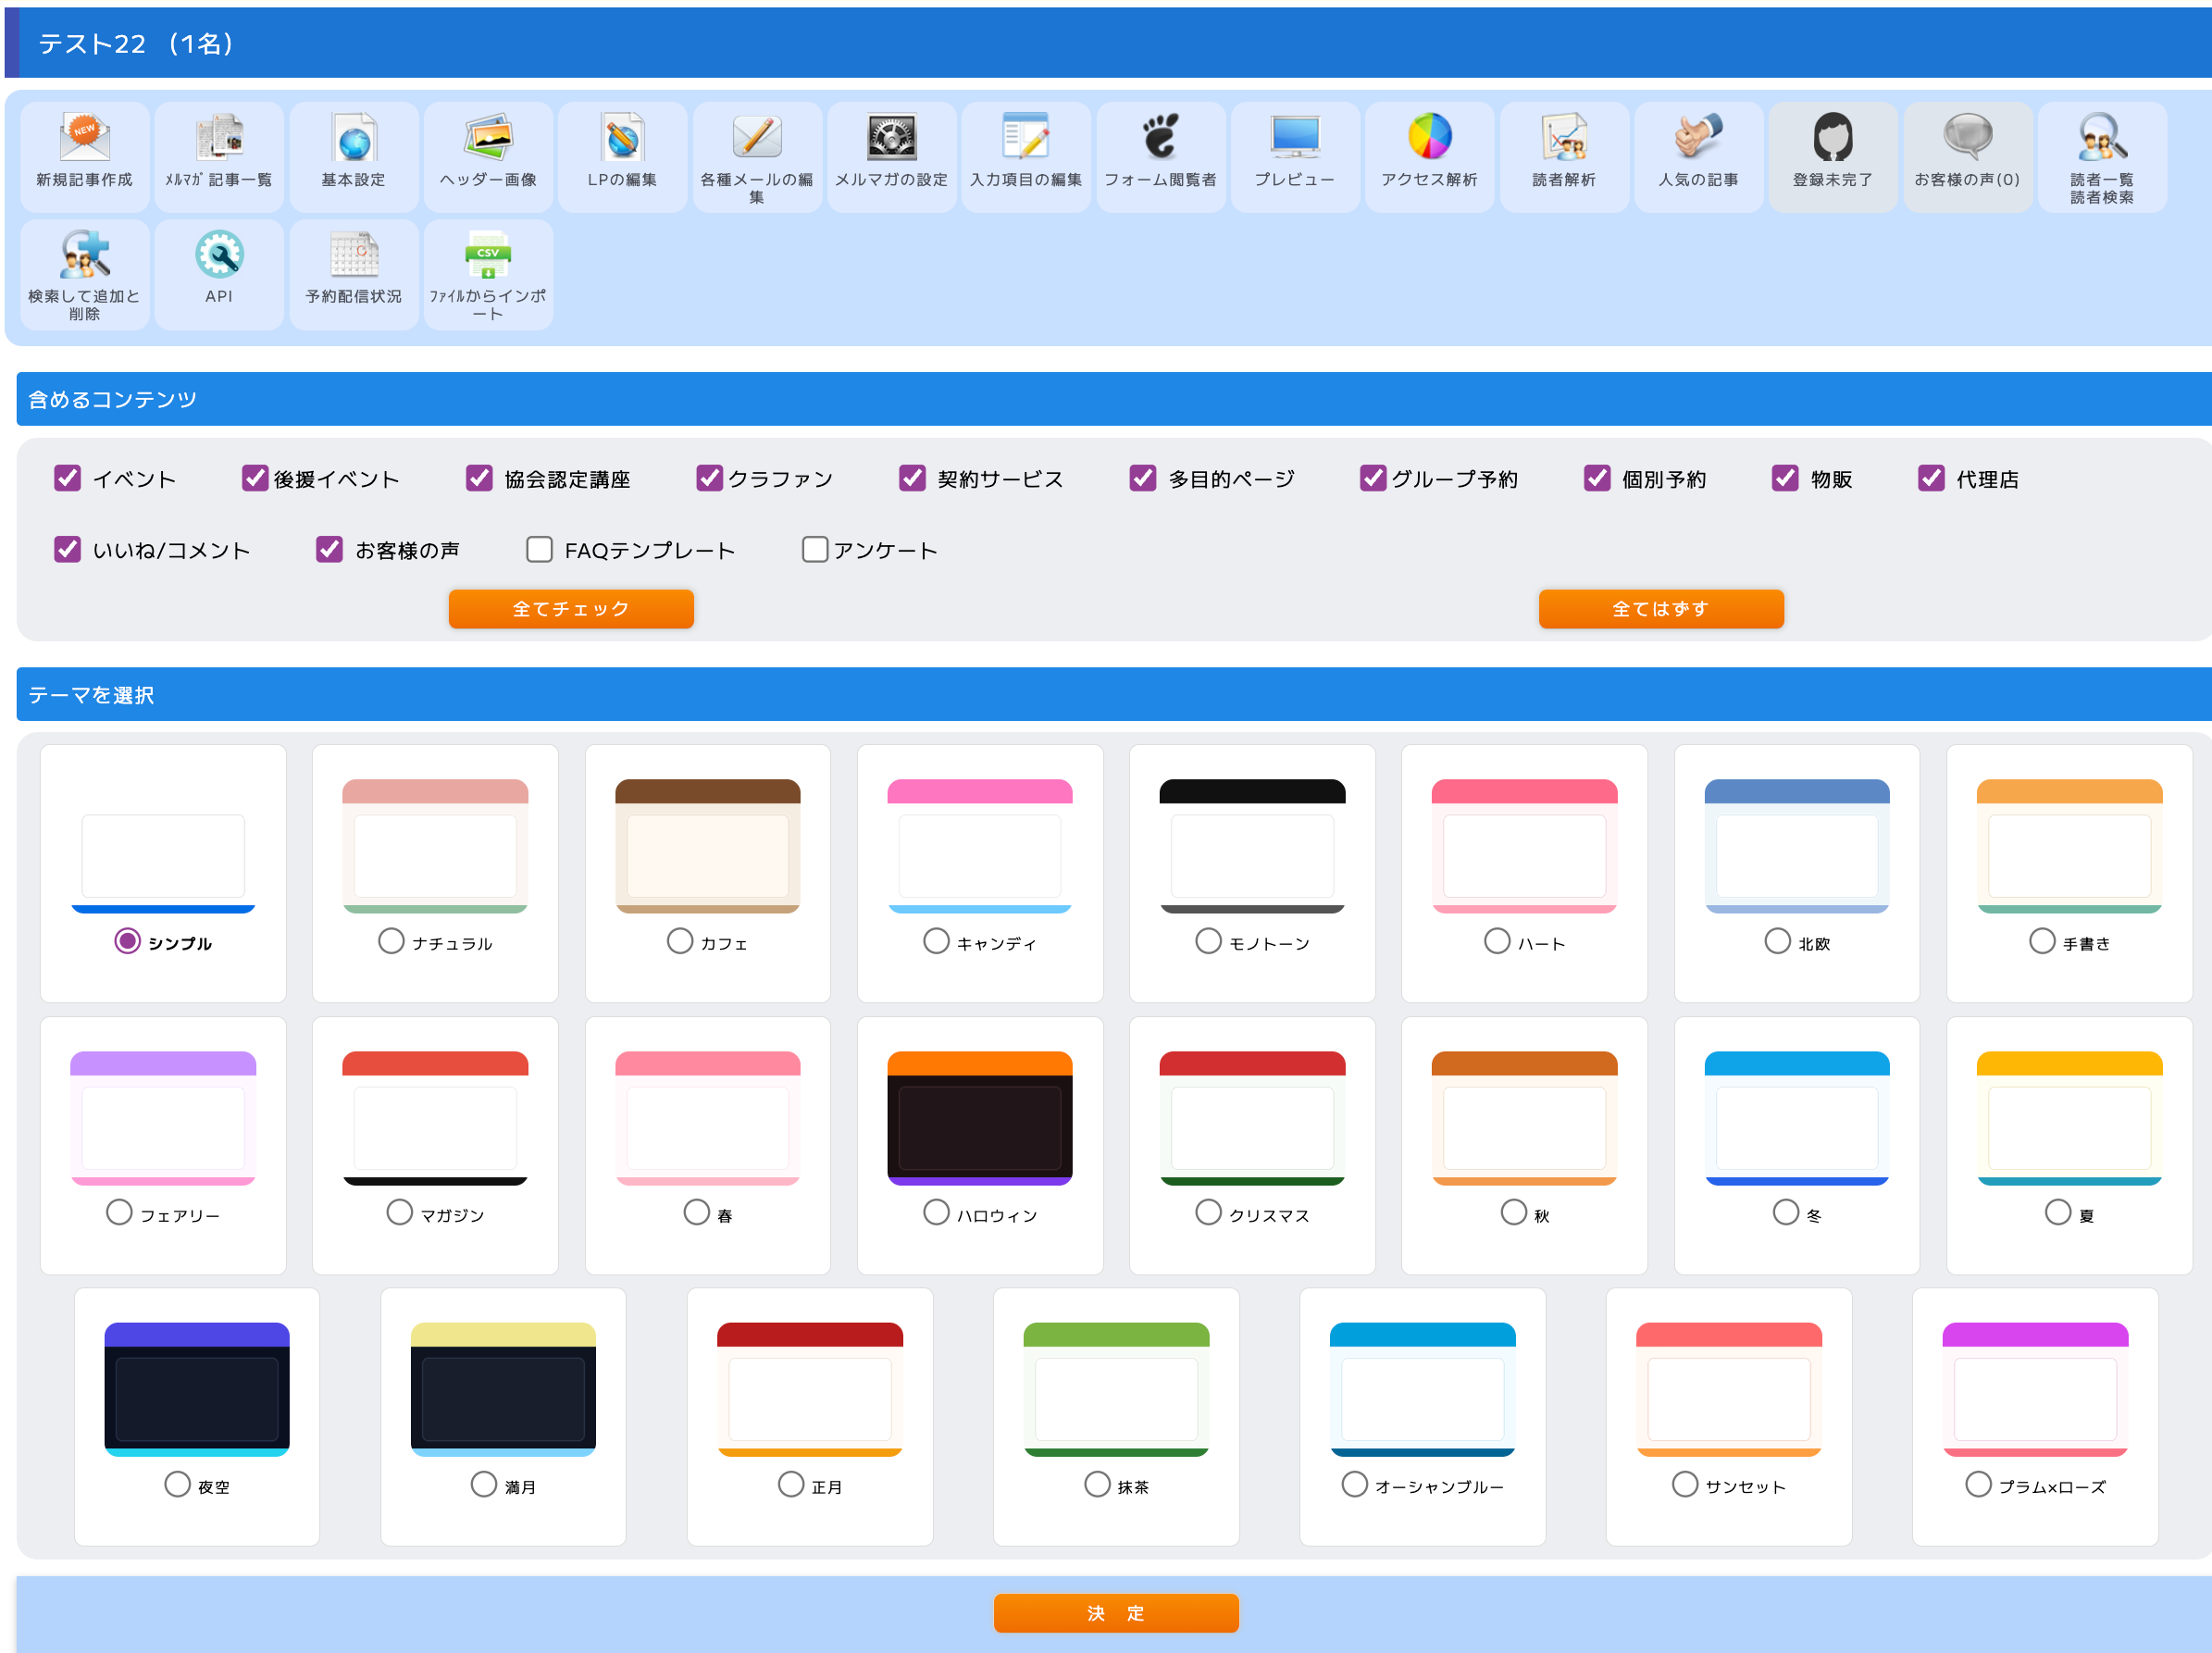Check the アンケート checkbox
The width and height of the screenshot is (2212, 1653).
click(815, 549)
